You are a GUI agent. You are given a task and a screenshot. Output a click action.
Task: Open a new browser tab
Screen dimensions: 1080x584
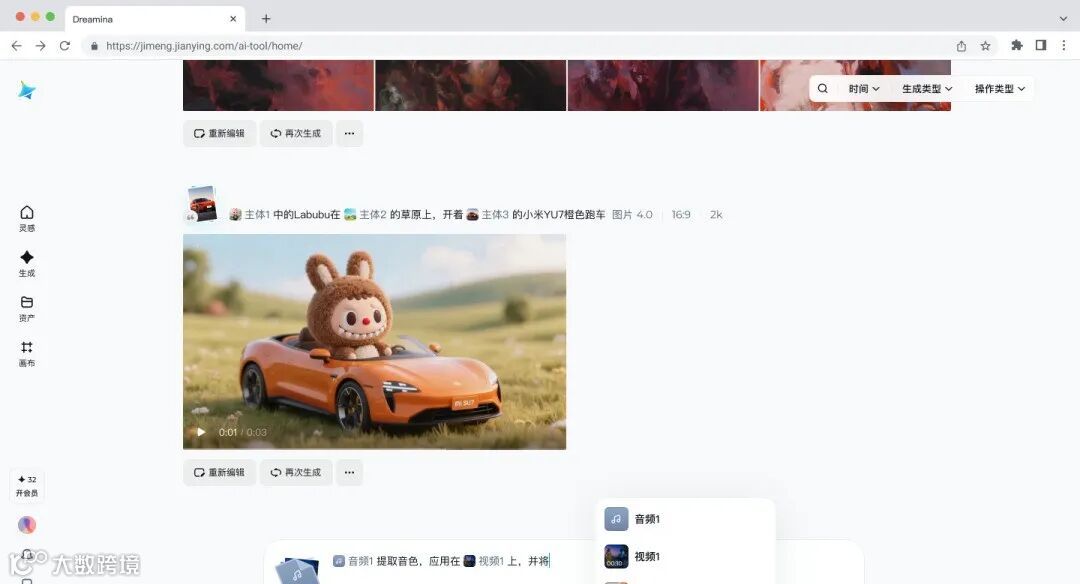tap(266, 19)
